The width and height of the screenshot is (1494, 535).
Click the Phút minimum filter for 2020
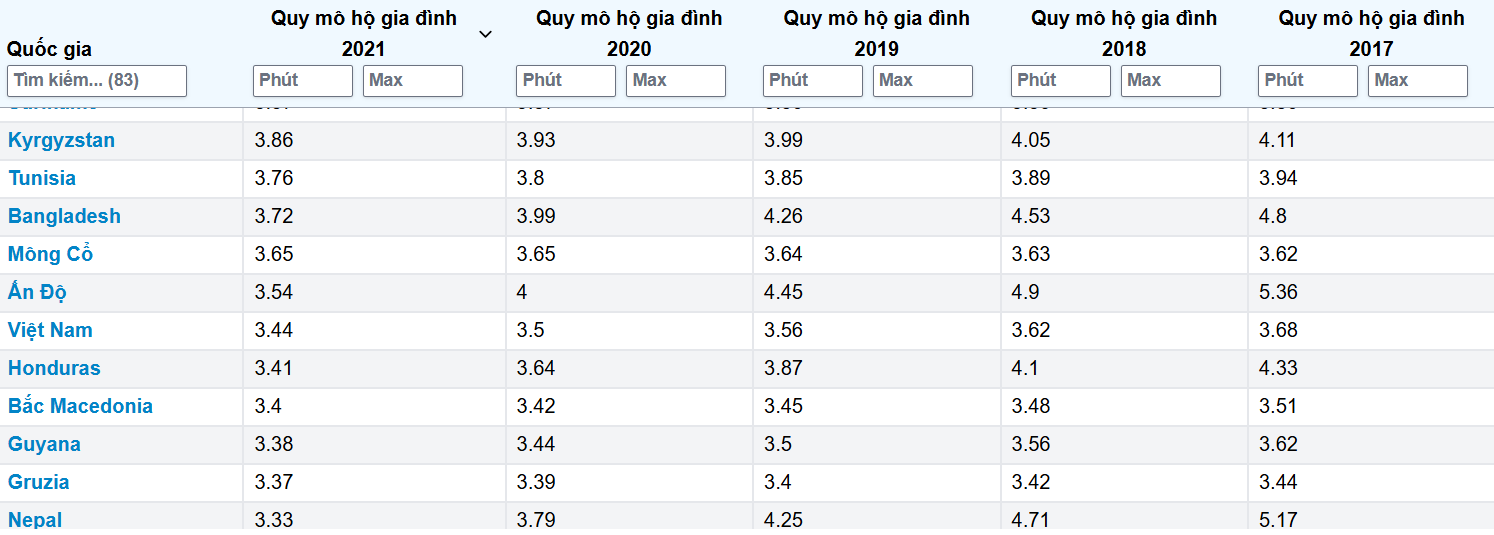coord(566,81)
